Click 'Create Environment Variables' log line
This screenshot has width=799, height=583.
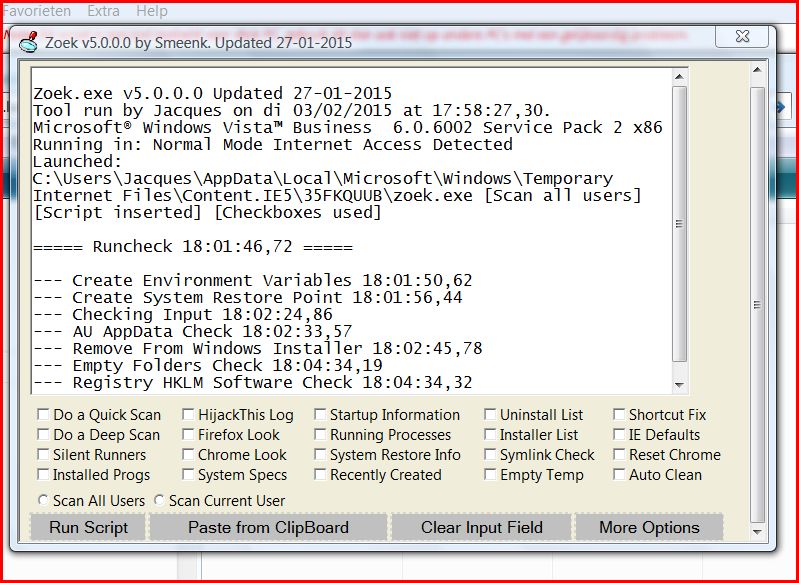[x=253, y=280]
